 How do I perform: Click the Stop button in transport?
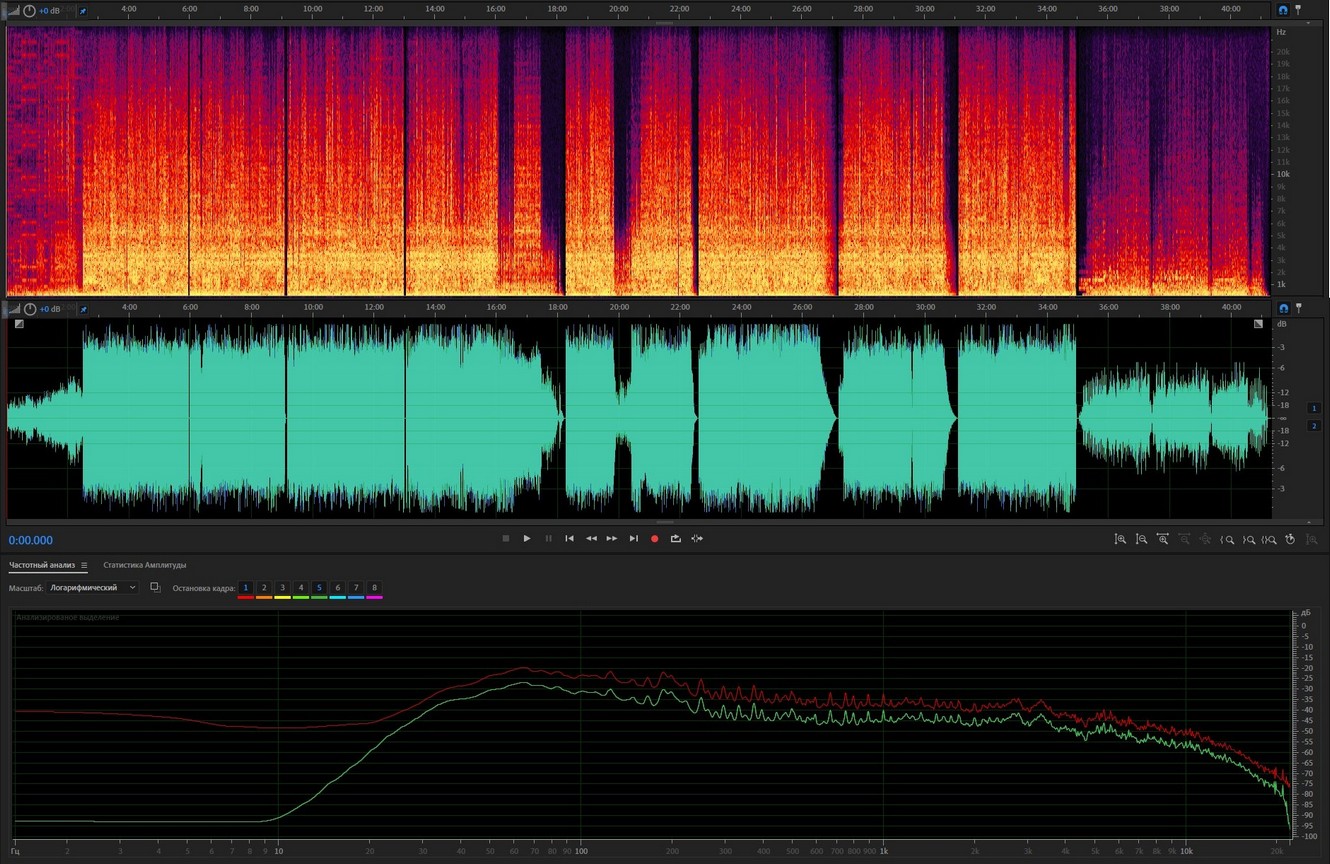click(x=506, y=539)
